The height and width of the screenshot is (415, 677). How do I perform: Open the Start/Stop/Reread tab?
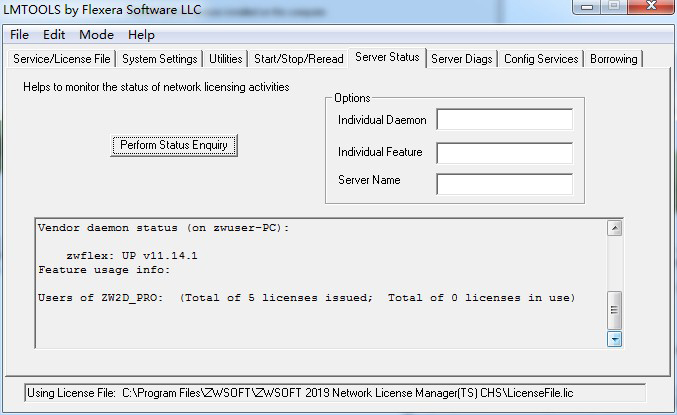coord(299,59)
